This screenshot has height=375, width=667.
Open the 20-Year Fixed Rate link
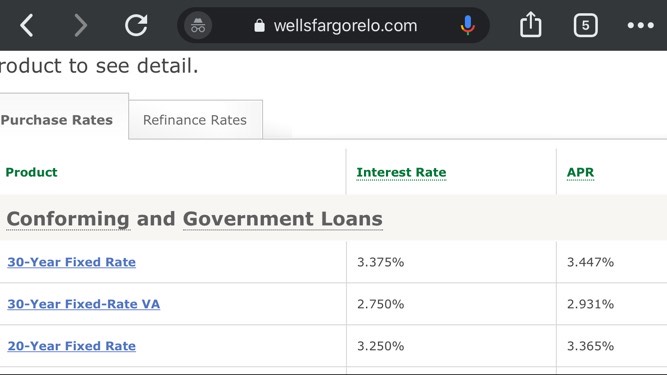71,346
